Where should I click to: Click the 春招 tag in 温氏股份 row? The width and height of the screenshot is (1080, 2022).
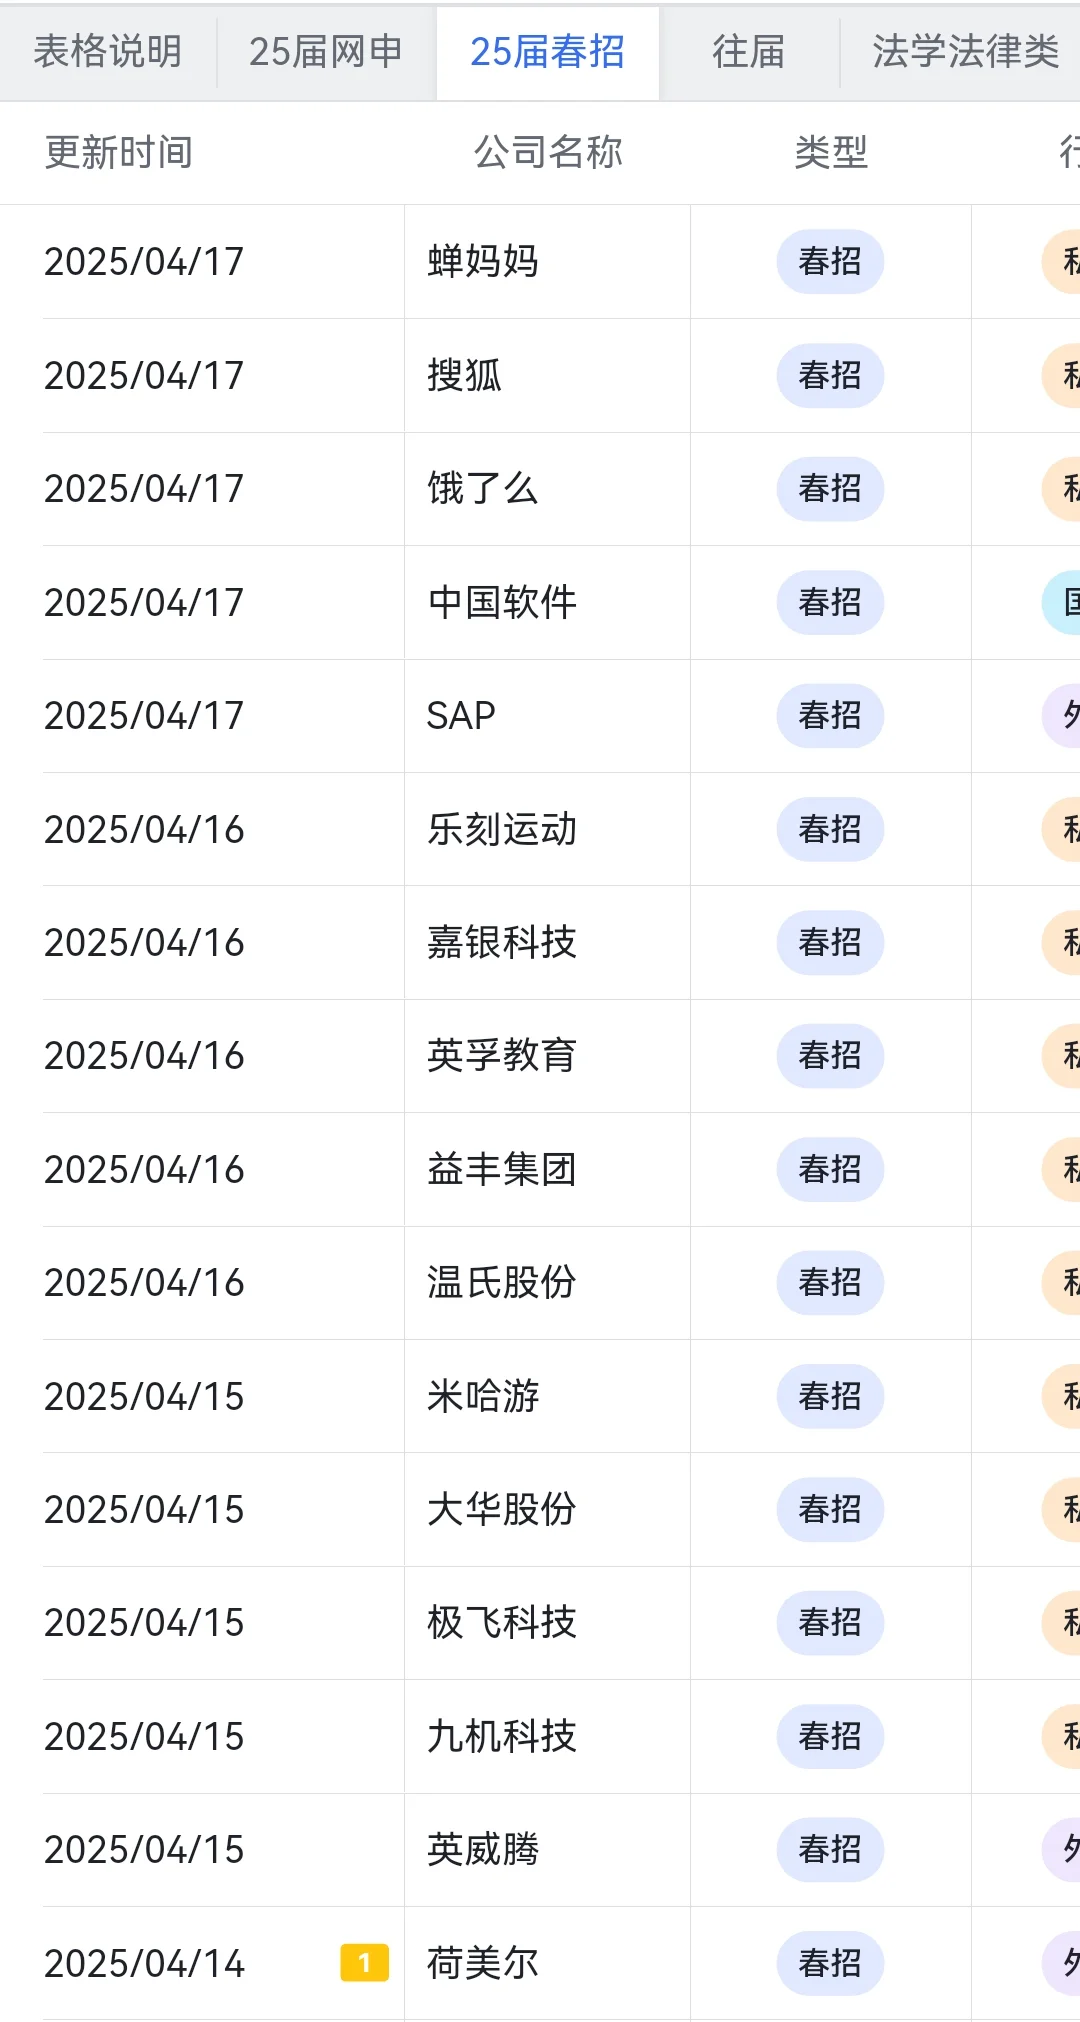(x=830, y=1283)
